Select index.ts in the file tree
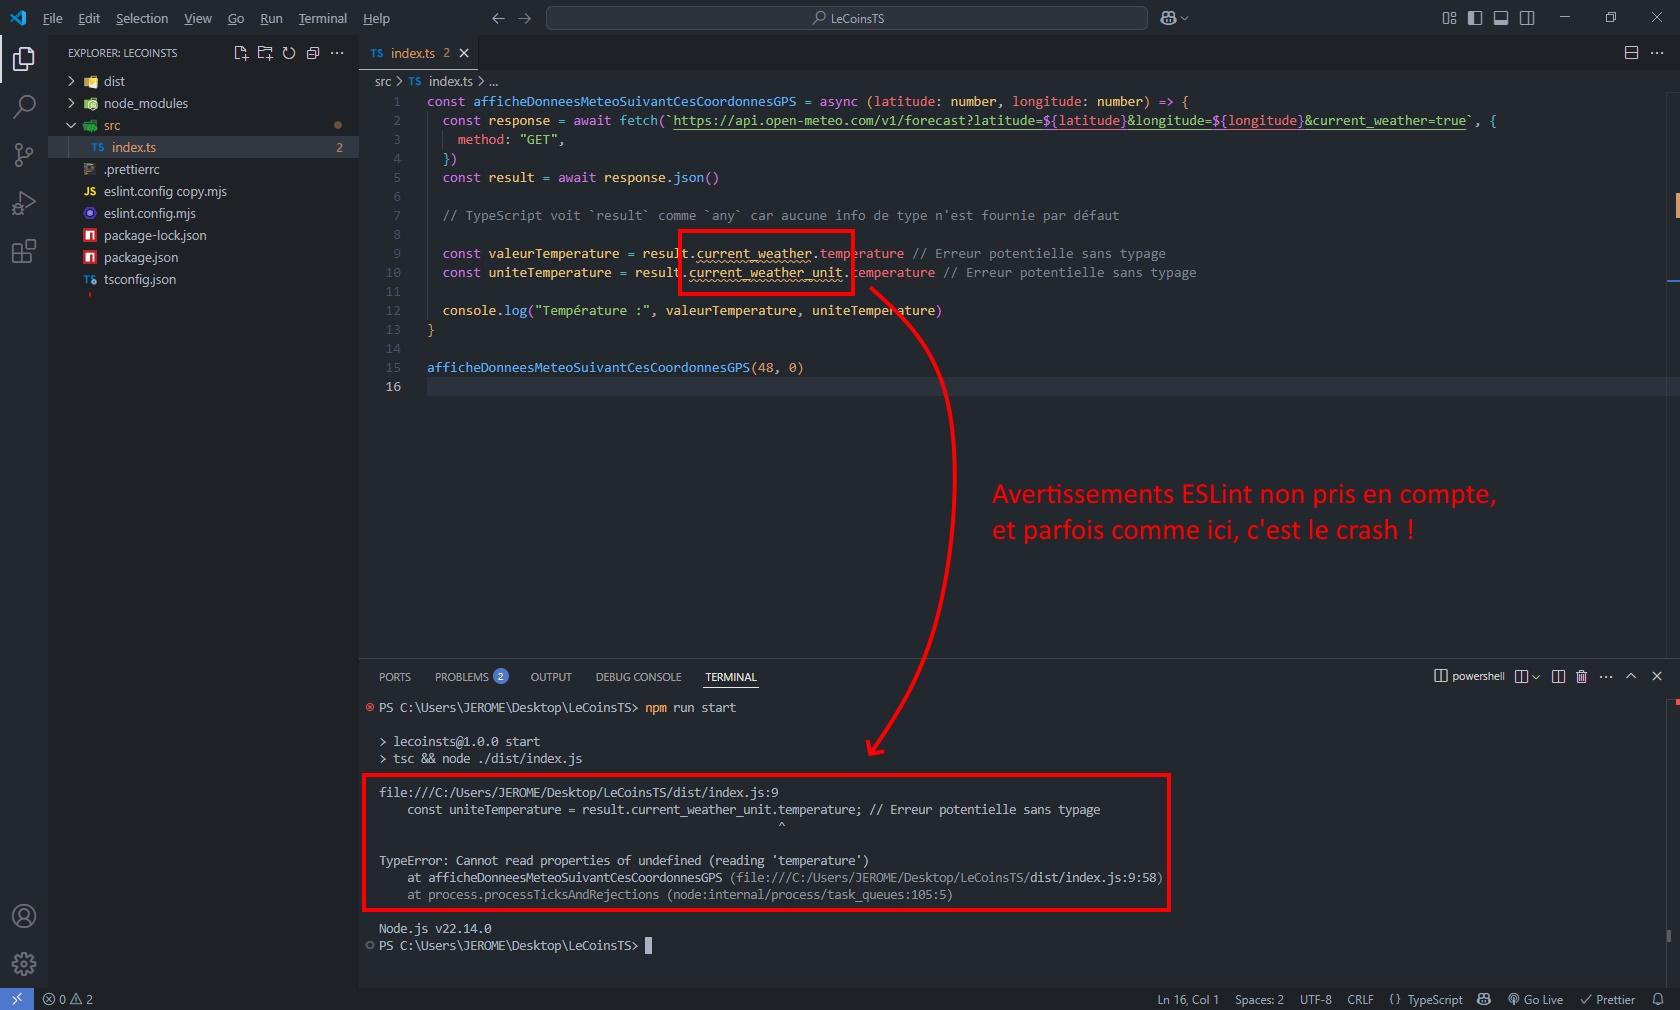1680x1010 pixels. coord(203,147)
